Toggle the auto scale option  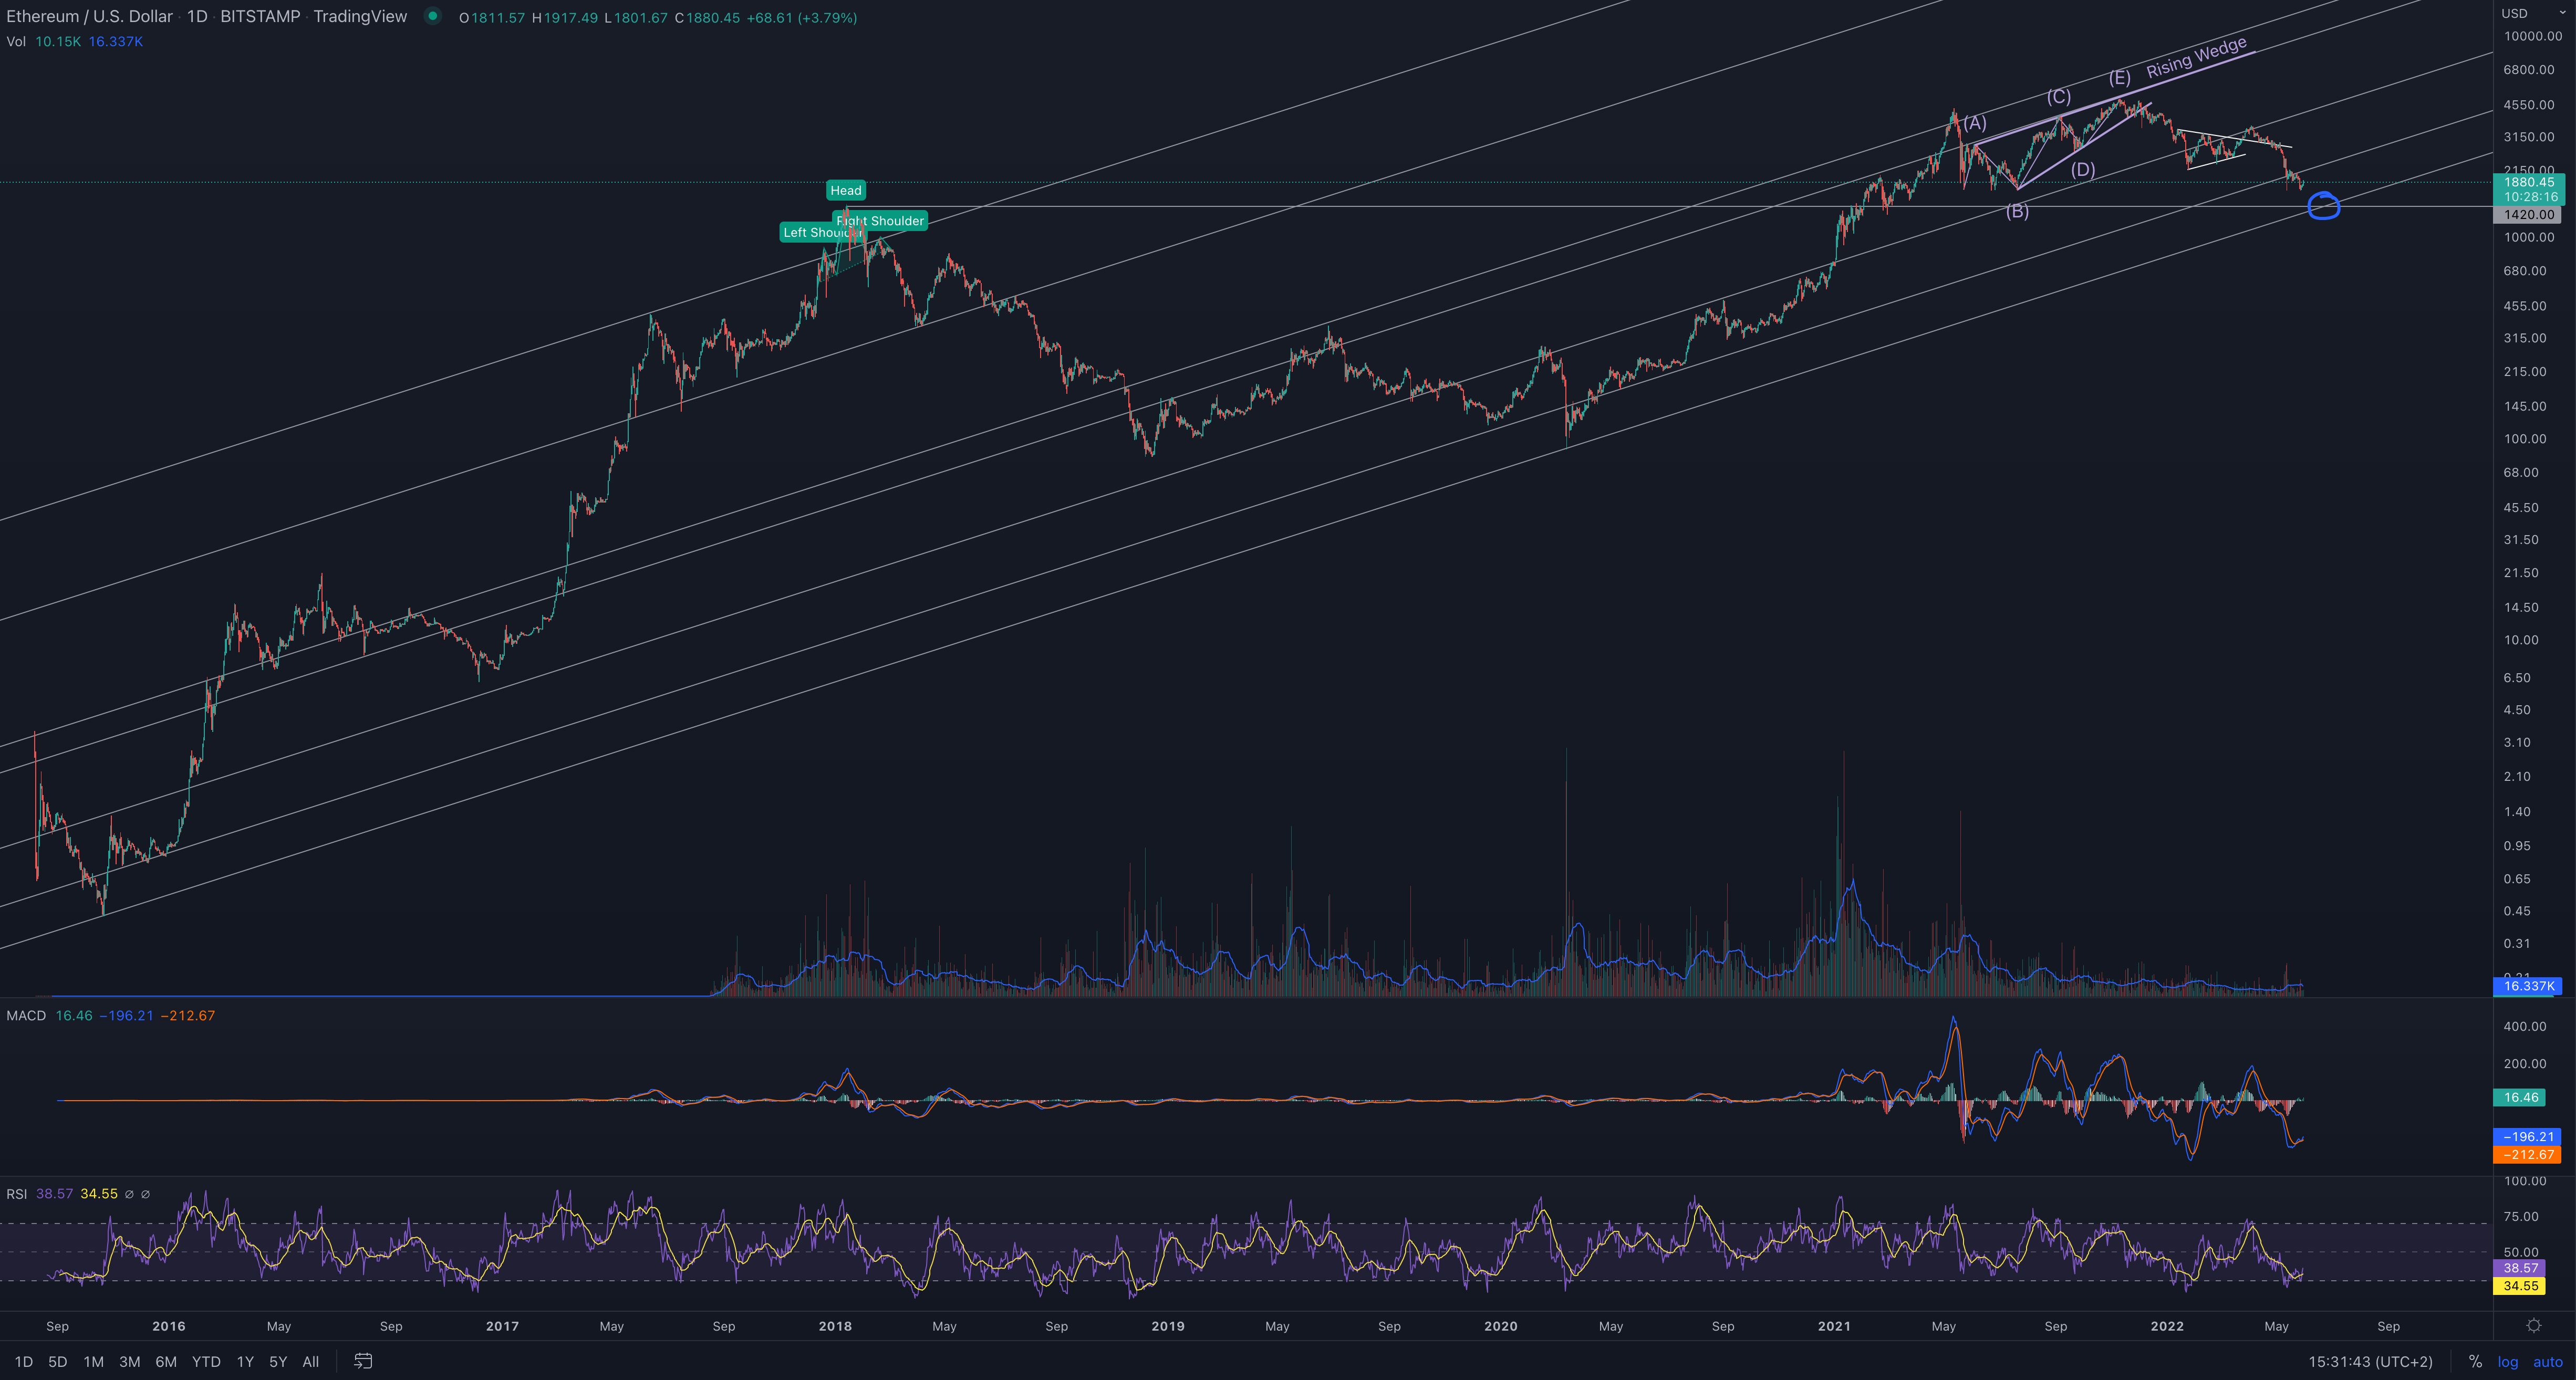click(2547, 1361)
